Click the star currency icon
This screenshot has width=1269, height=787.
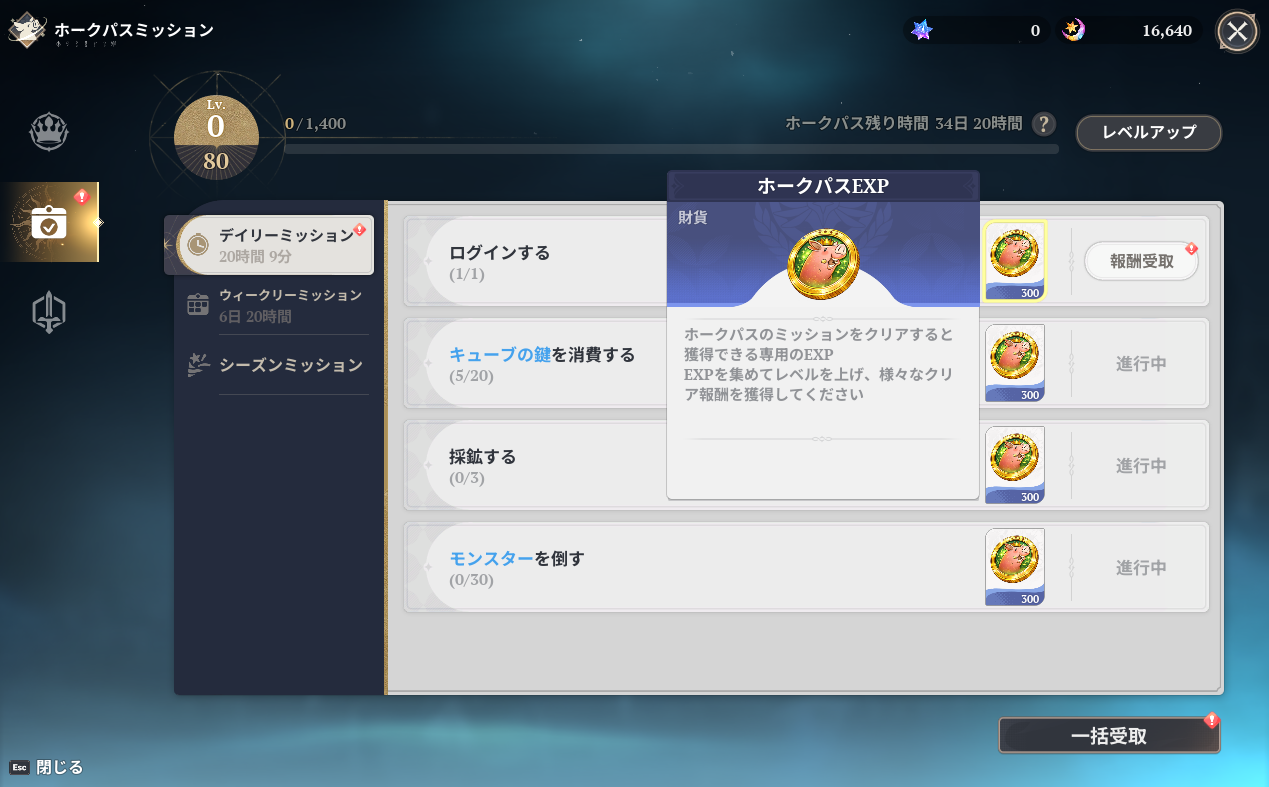point(922,30)
